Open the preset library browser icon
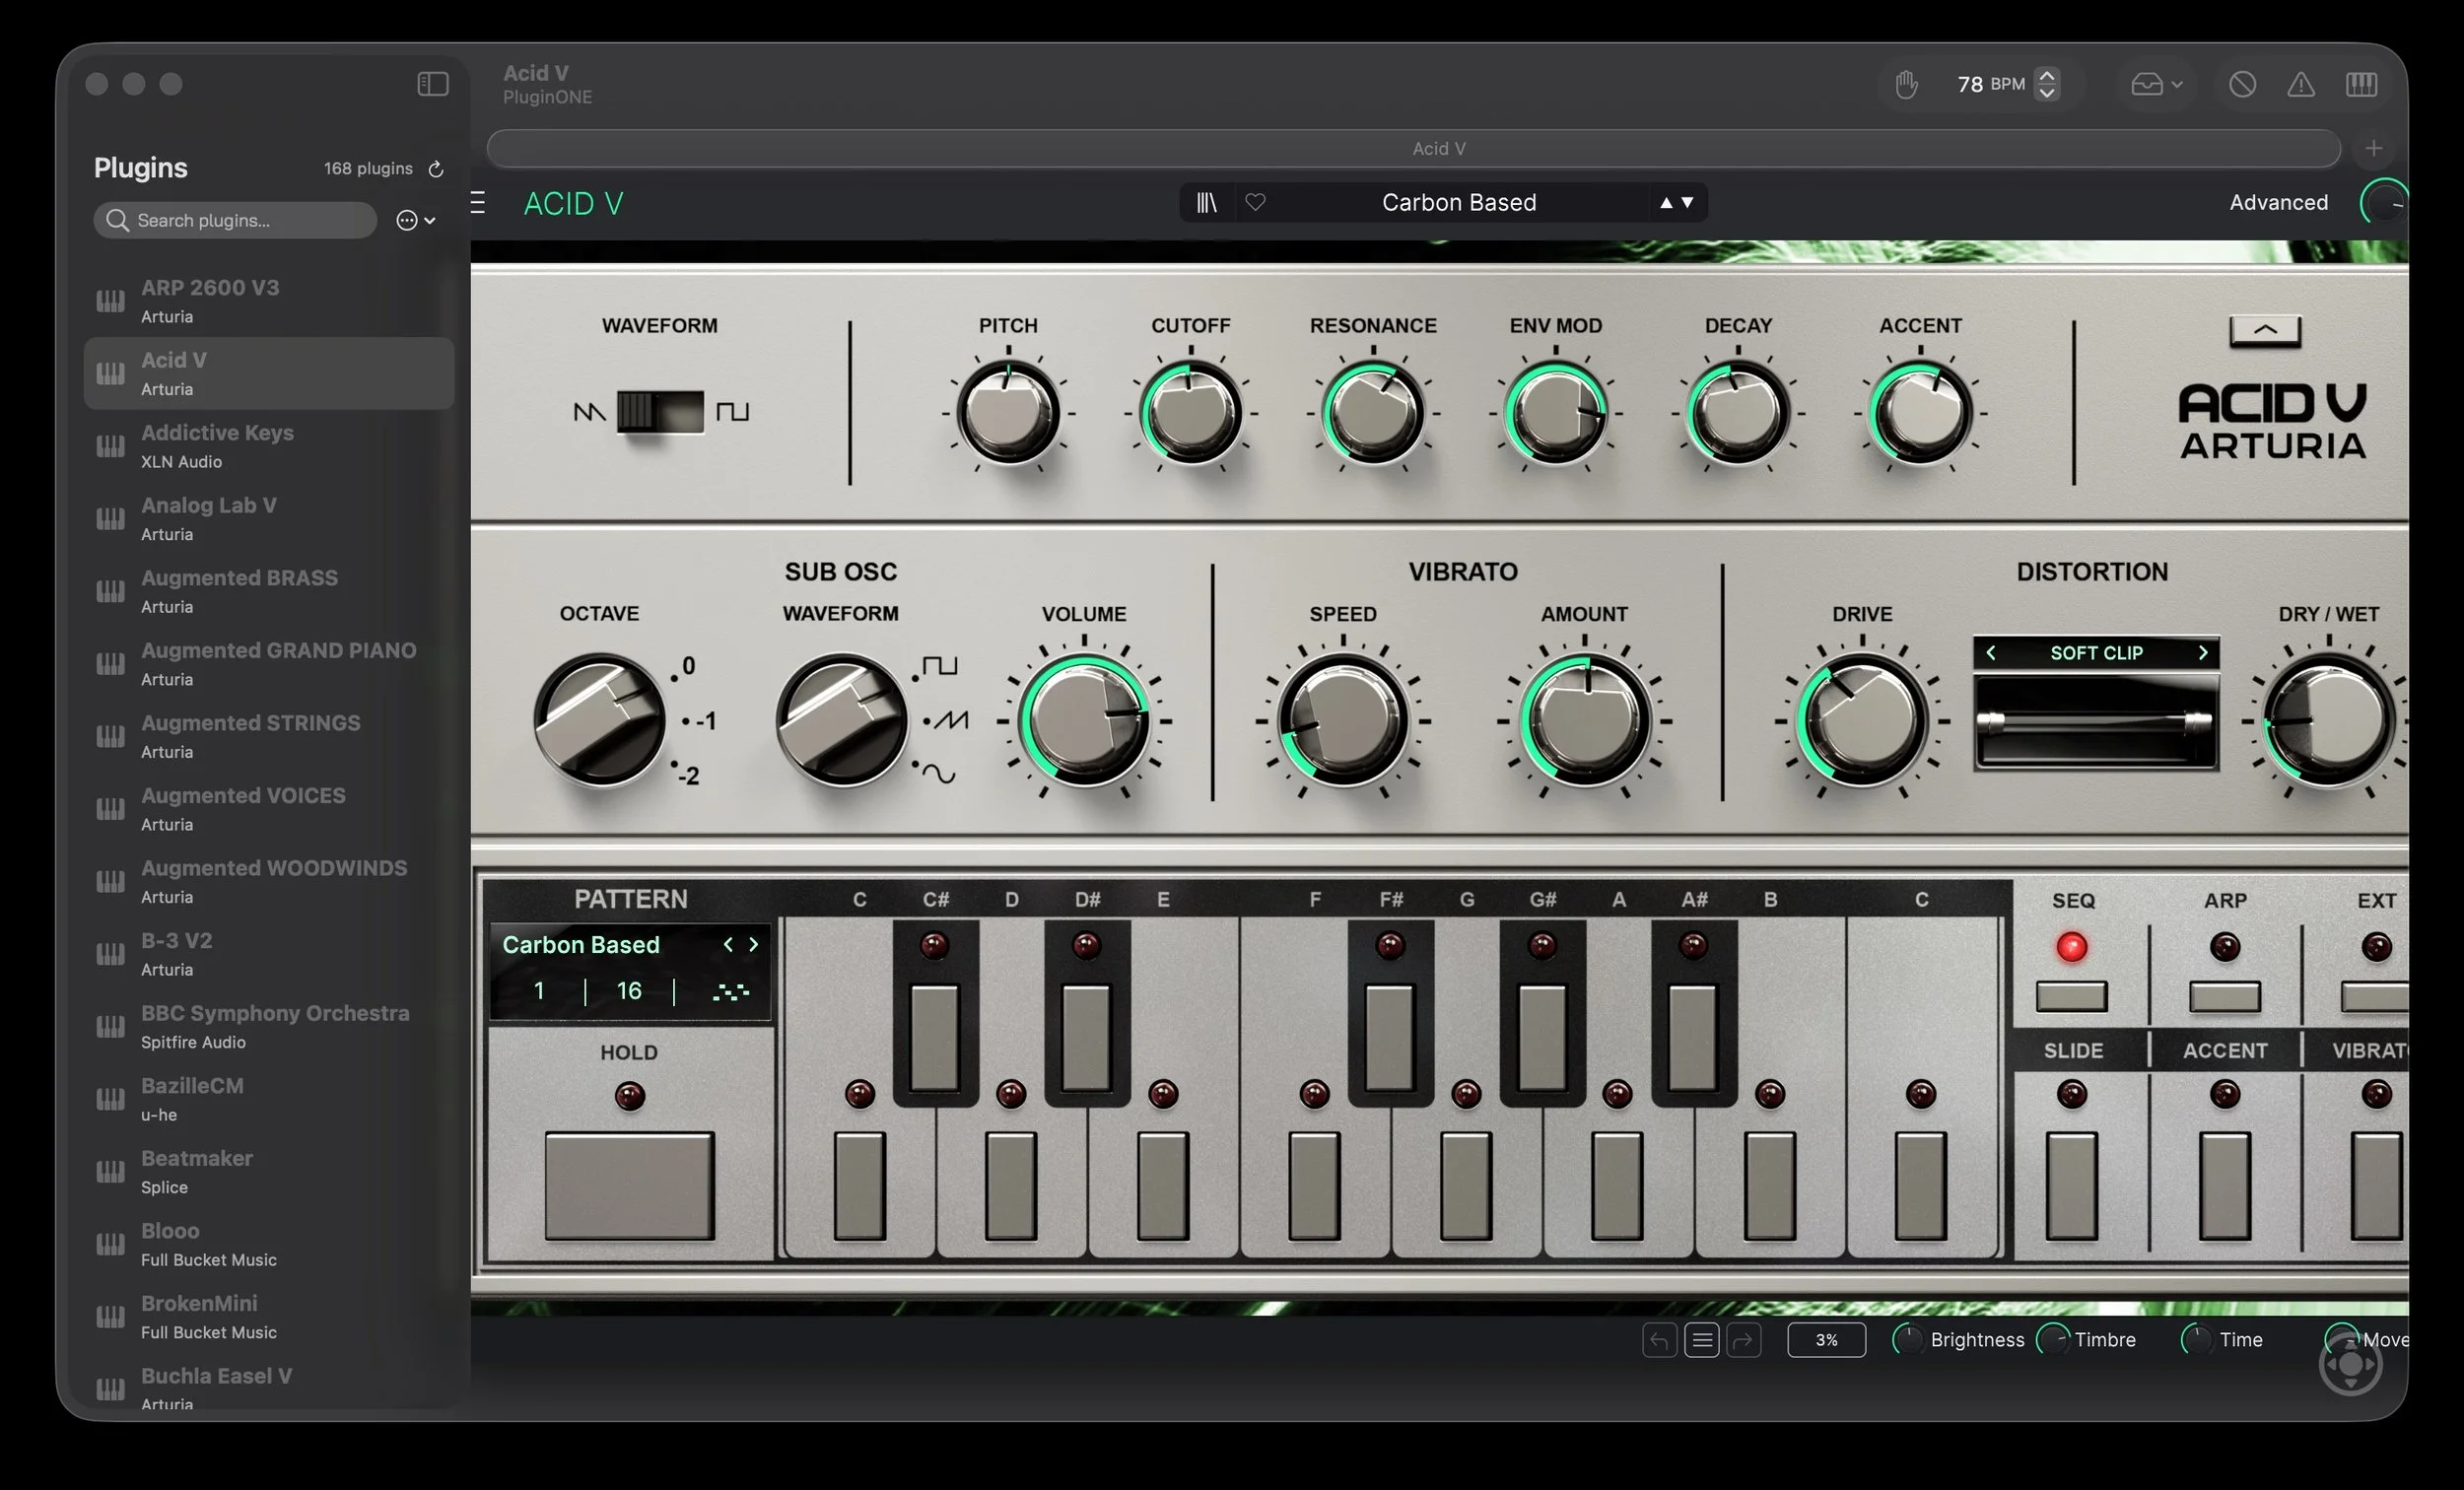This screenshot has width=2464, height=1490. (x=1207, y=203)
